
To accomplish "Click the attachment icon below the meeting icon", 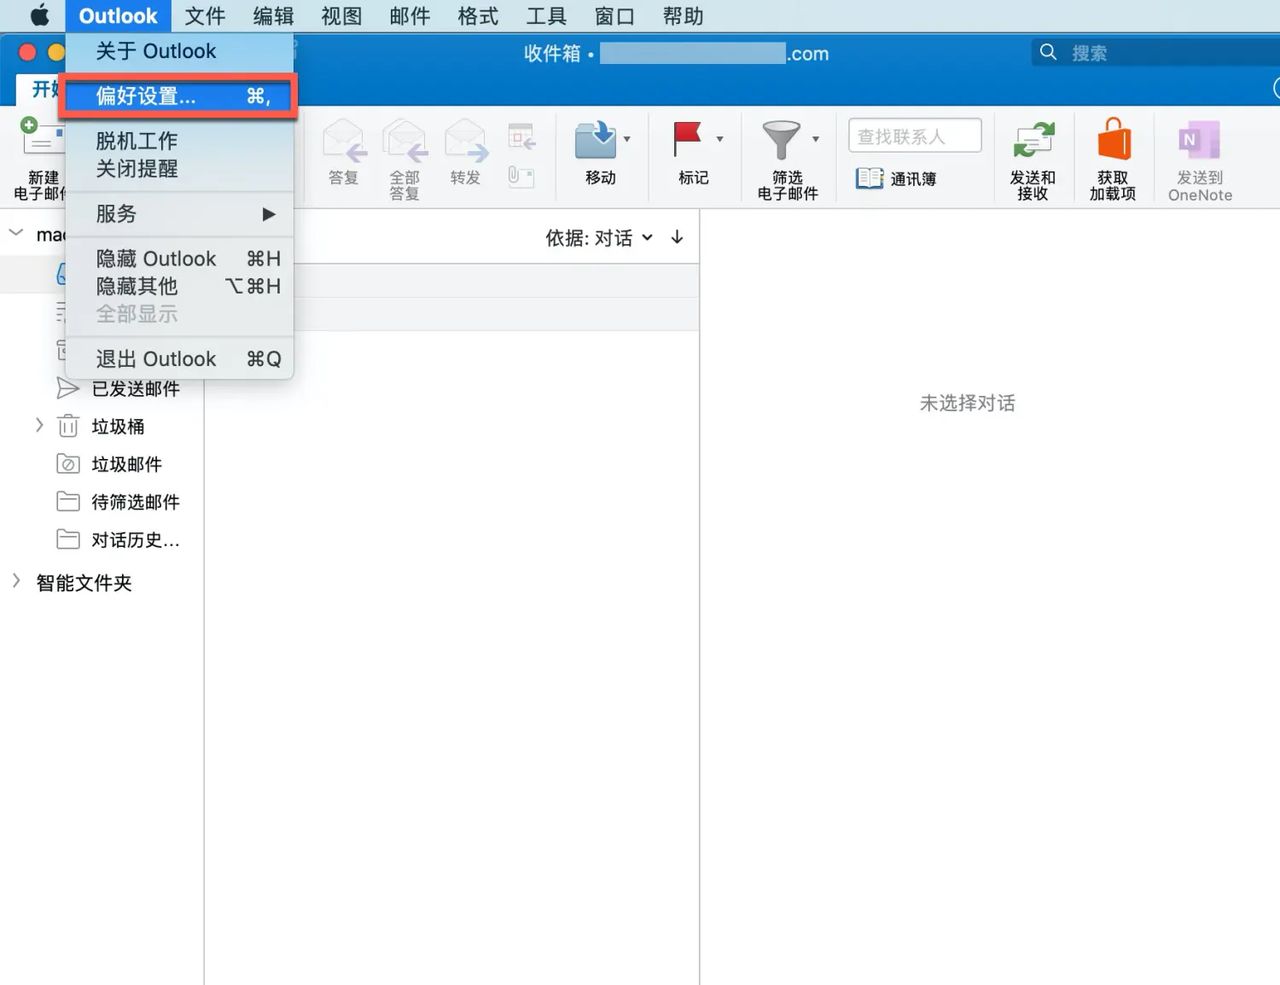I will pyautogui.click(x=521, y=177).
